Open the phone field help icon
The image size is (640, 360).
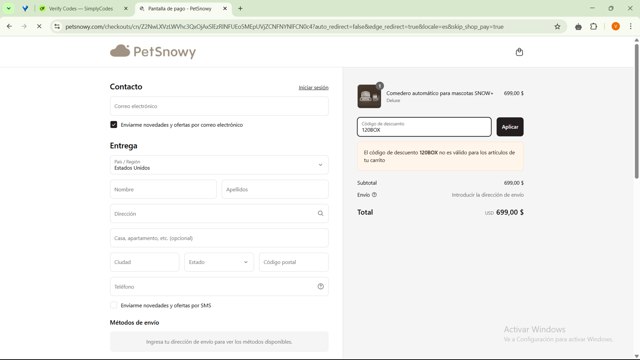(x=320, y=287)
